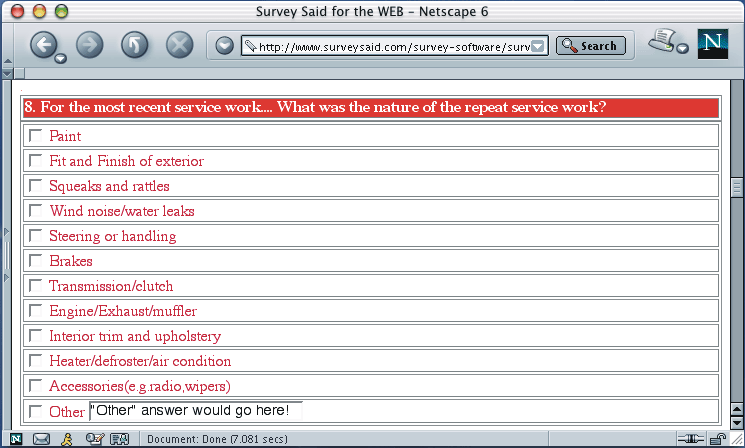Click the sidebar grippy handle on left edge

pos(7,255)
